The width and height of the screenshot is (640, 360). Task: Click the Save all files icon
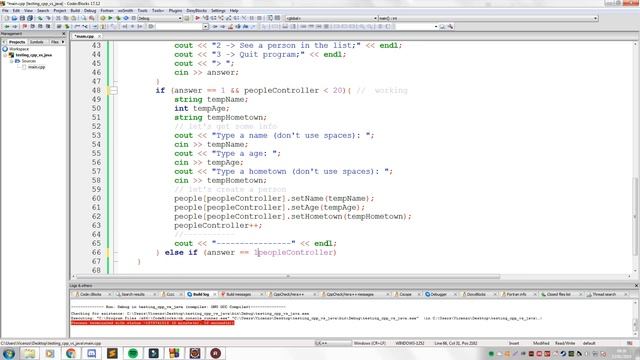tap(30, 18)
